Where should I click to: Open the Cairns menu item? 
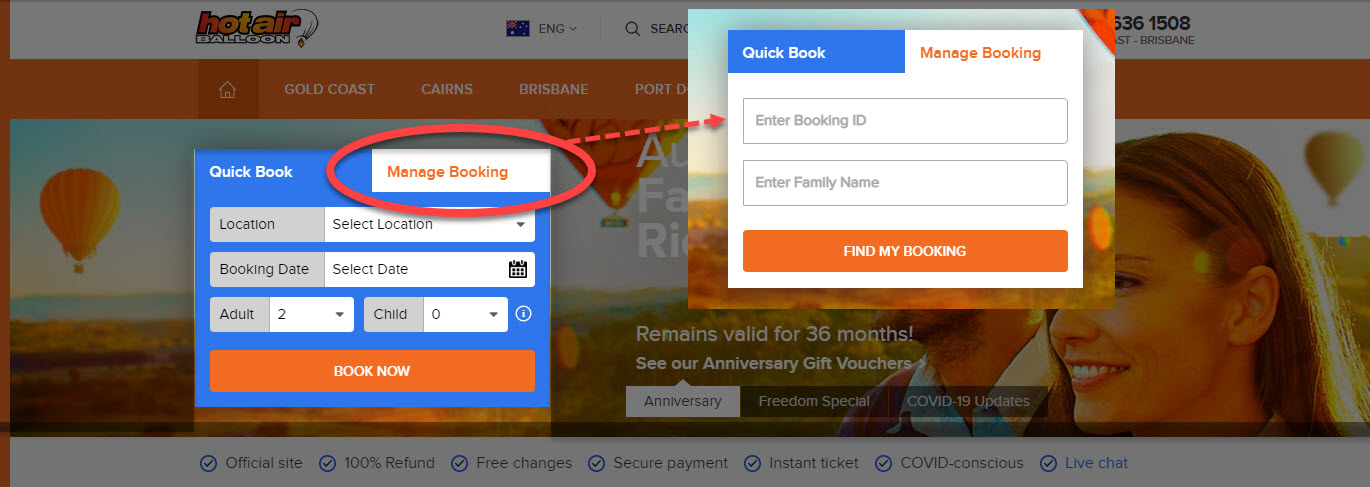pos(447,89)
